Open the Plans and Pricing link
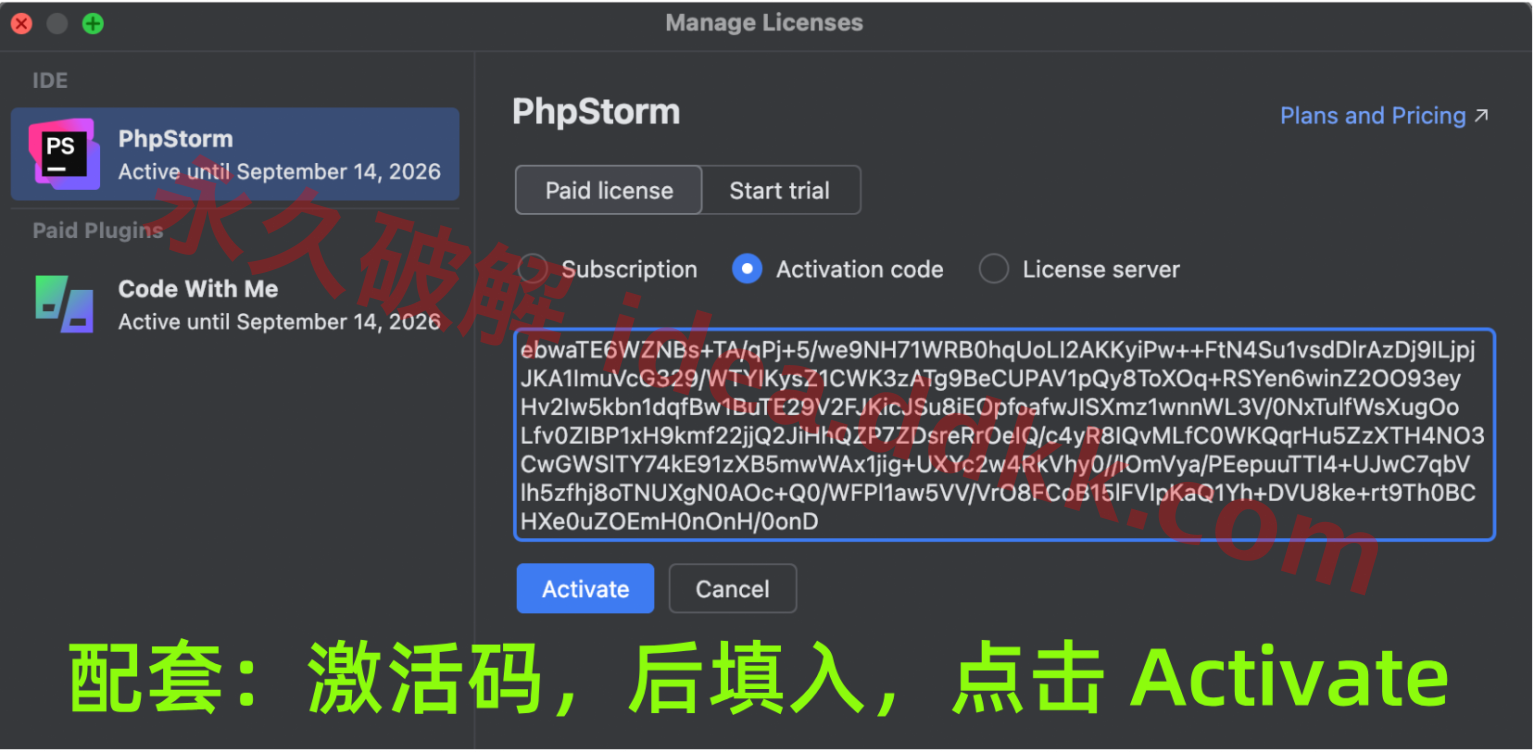Screen dimensions: 1534x752 coord(1385,116)
